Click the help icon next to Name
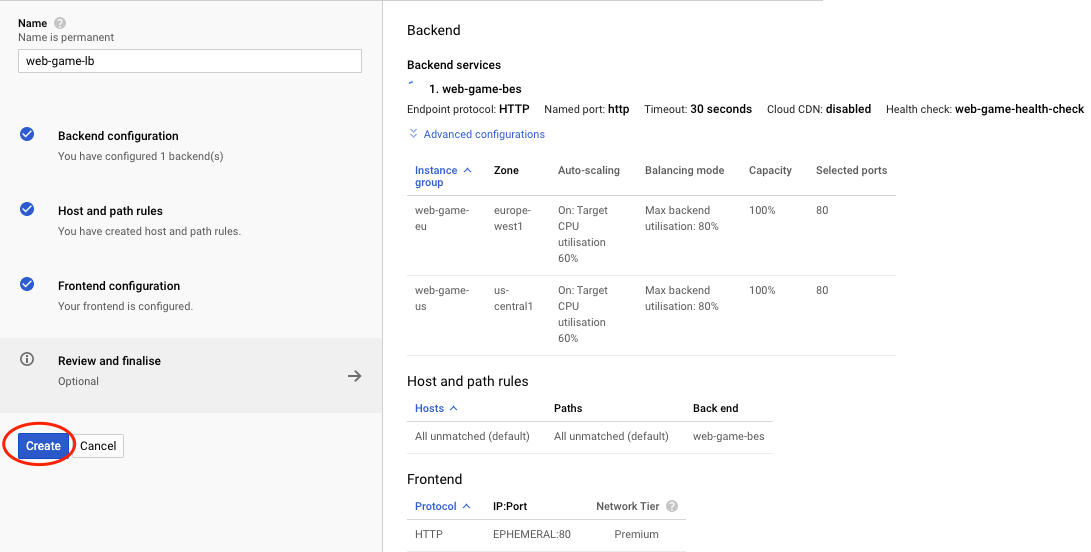This screenshot has width=1091, height=552. tap(60, 23)
